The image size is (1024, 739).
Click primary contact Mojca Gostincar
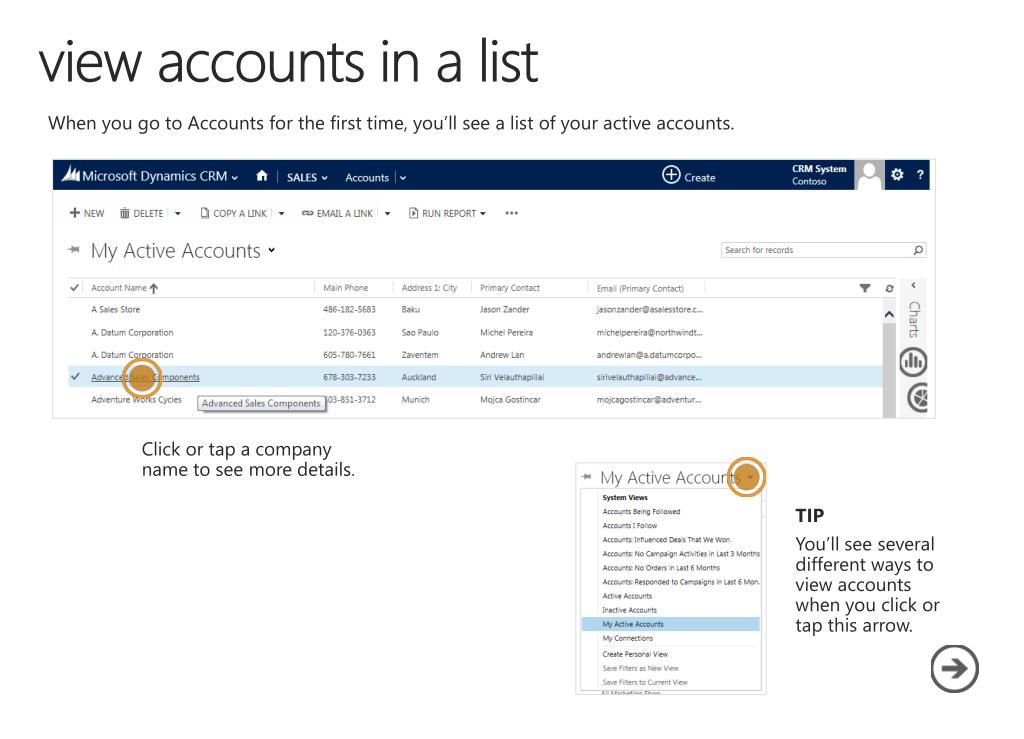(510, 400)
